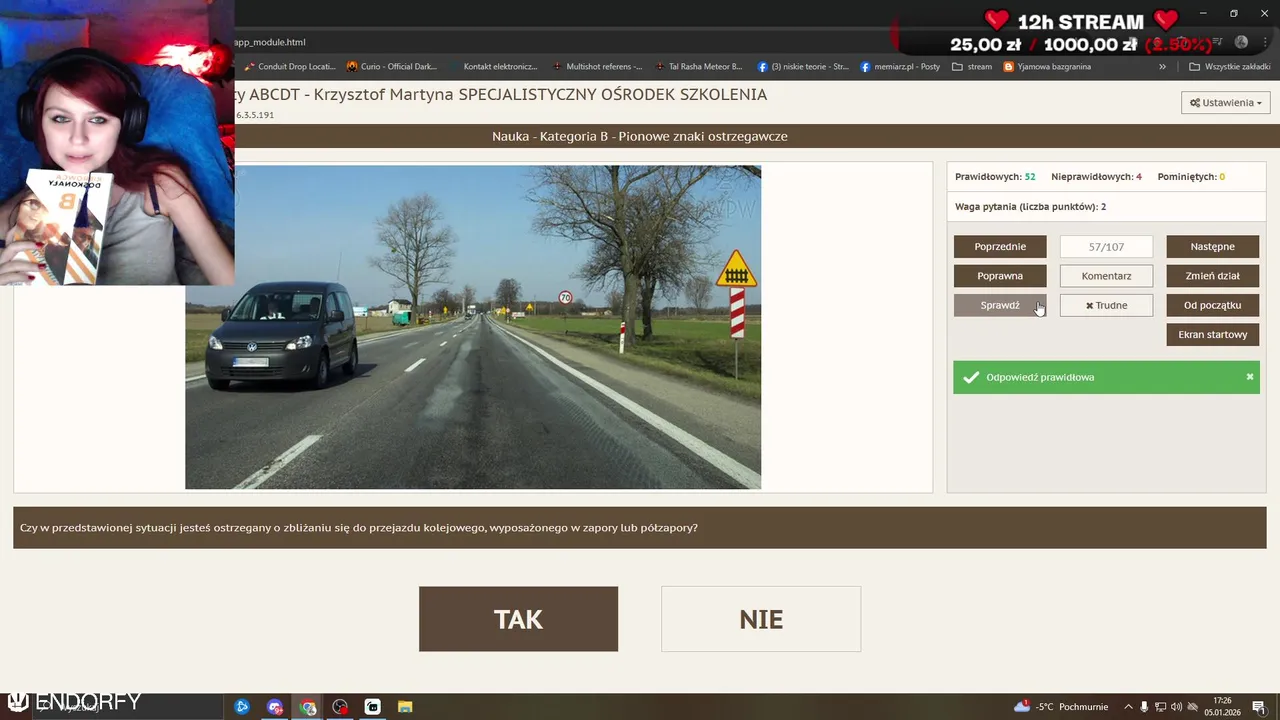Open the Yjamowa bazgranina bookmark
Image resolution: width=1280 pixels, height=720 pixels.
[x=1047, y=67]
